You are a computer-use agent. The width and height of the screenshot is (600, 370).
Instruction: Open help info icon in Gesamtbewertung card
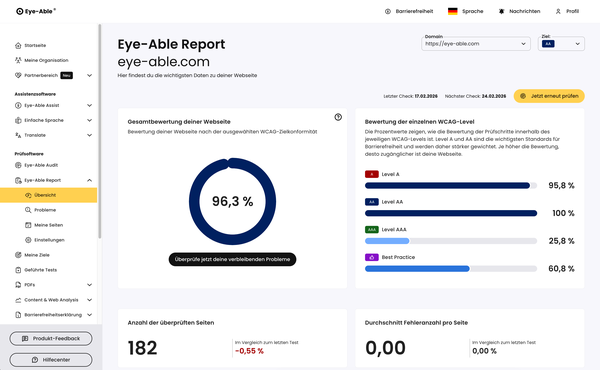coord(338,117)
